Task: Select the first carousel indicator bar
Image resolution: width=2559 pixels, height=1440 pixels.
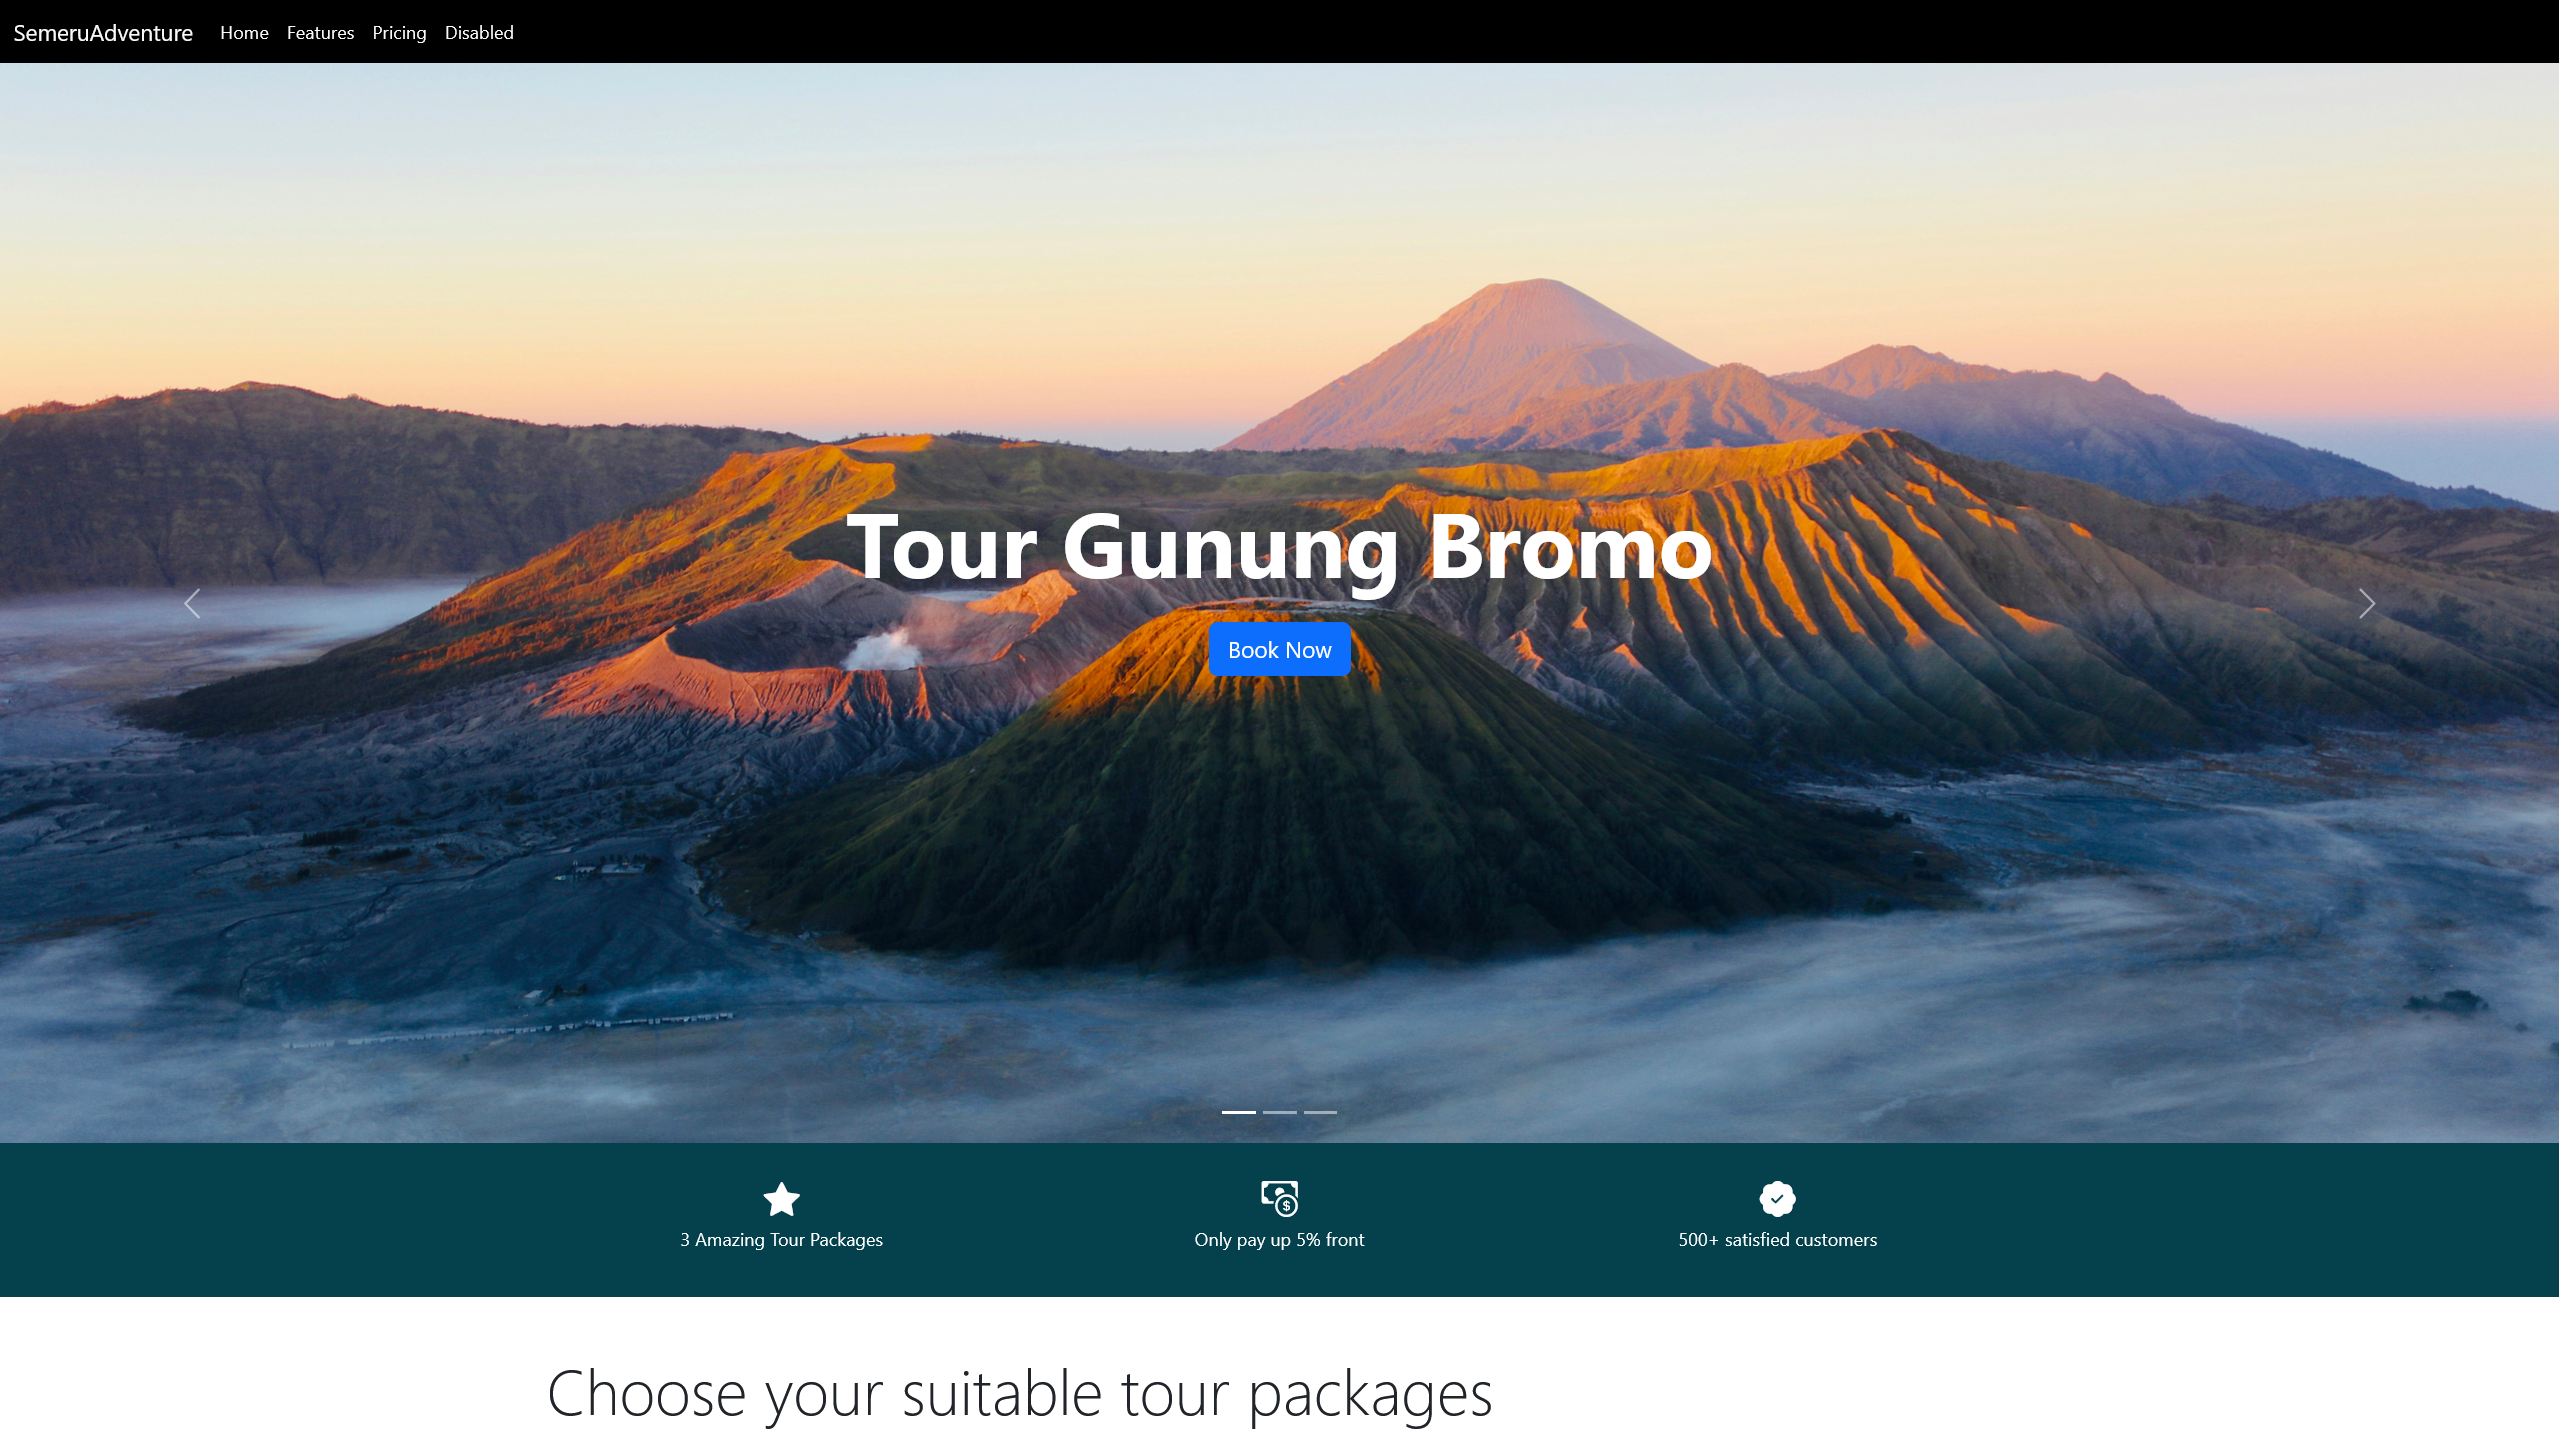Action: pos(1238,1111)
